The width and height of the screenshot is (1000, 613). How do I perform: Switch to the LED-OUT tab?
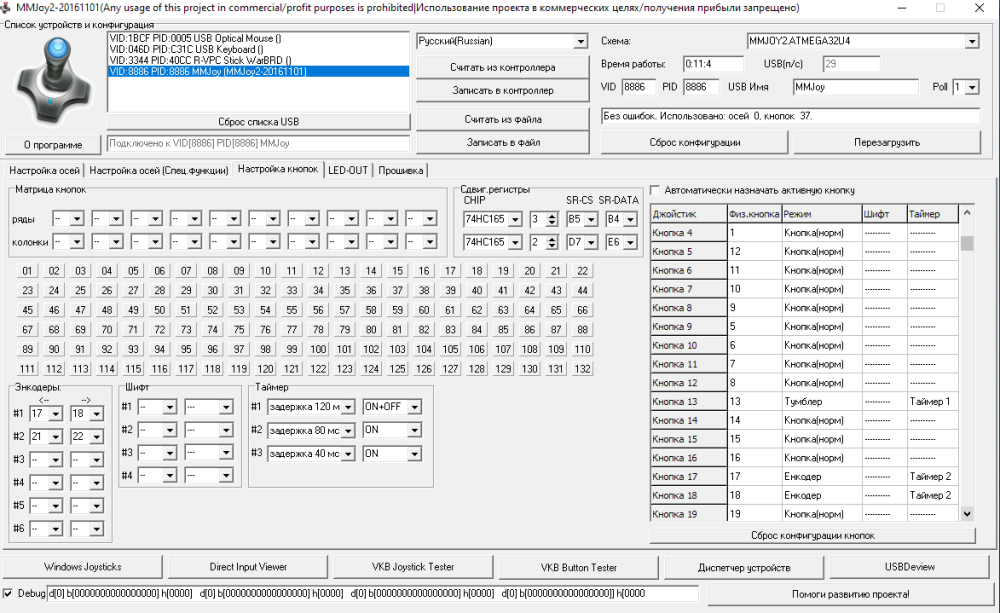(348, 170)
